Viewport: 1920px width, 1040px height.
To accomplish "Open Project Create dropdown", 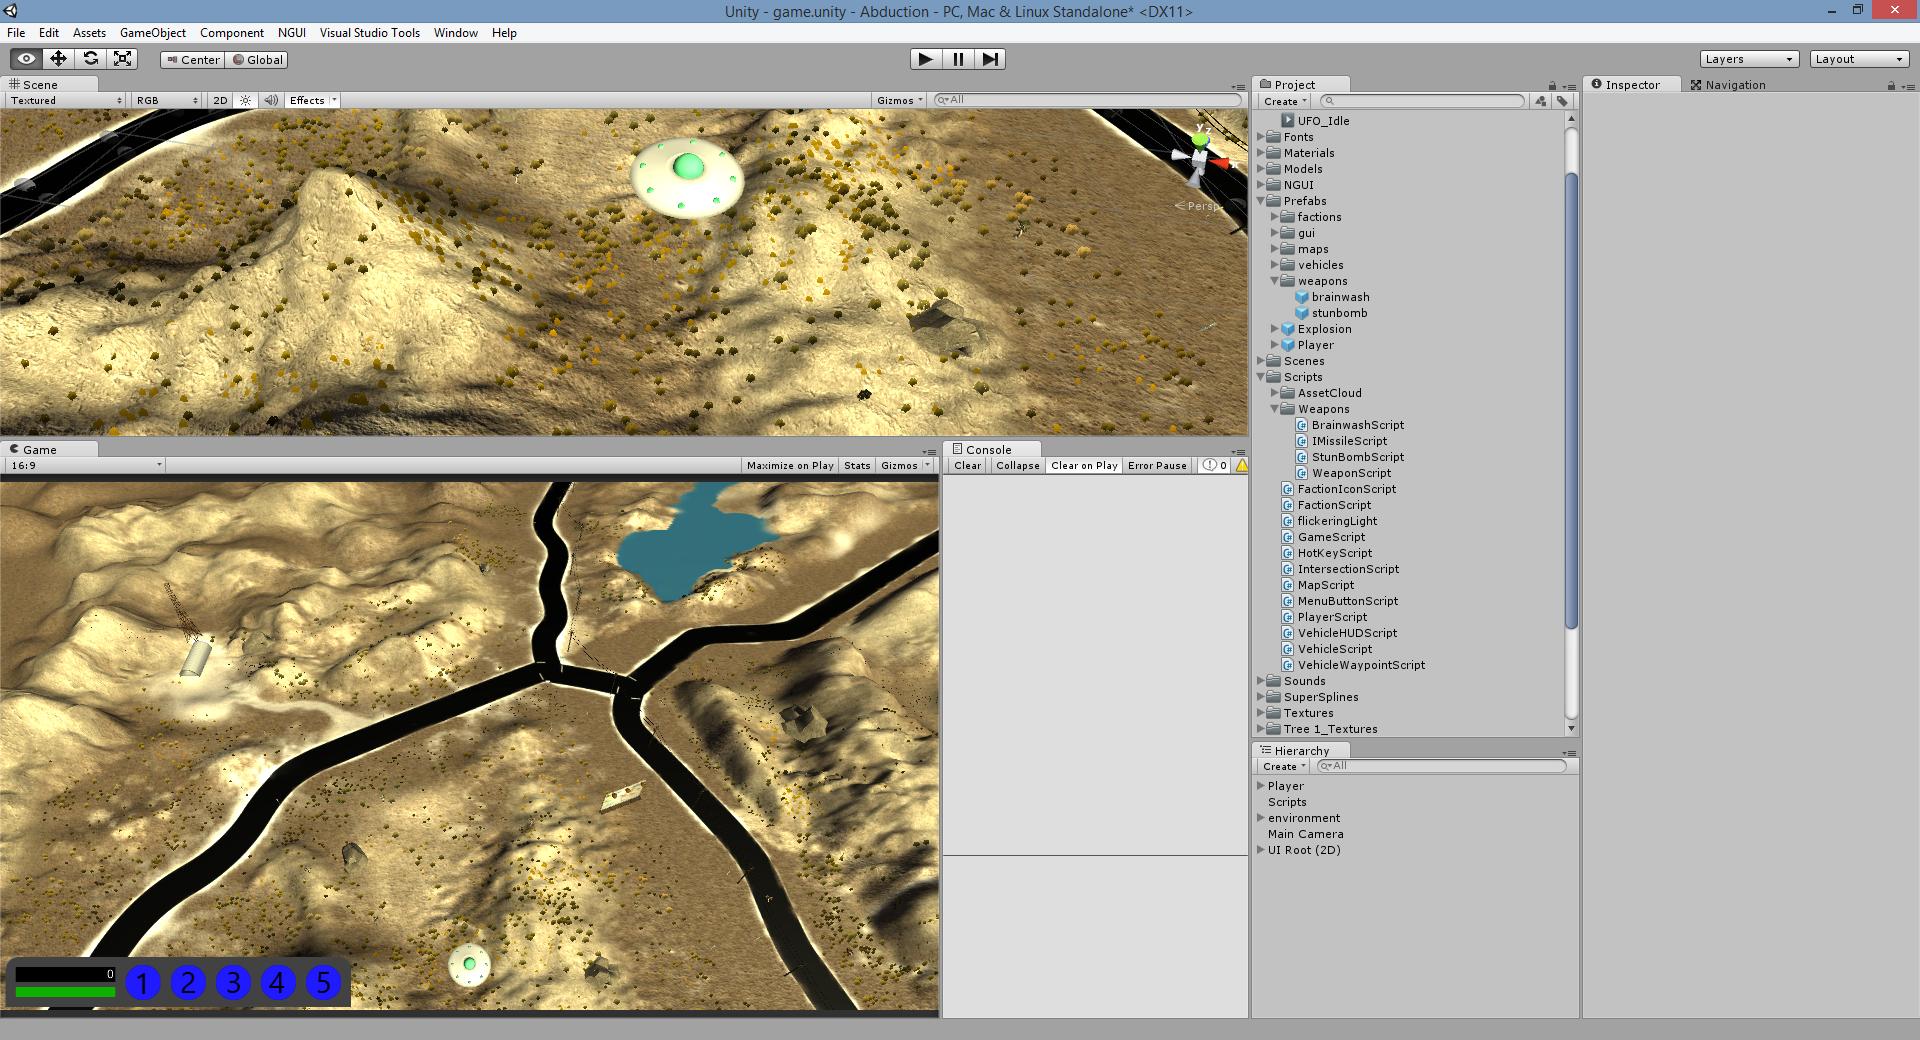I will (x=1285, y=101).
